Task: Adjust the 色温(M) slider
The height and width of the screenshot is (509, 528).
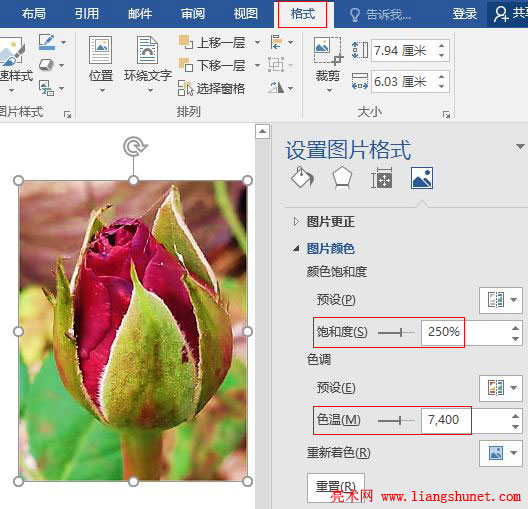Action: click(x=396, y=420)
